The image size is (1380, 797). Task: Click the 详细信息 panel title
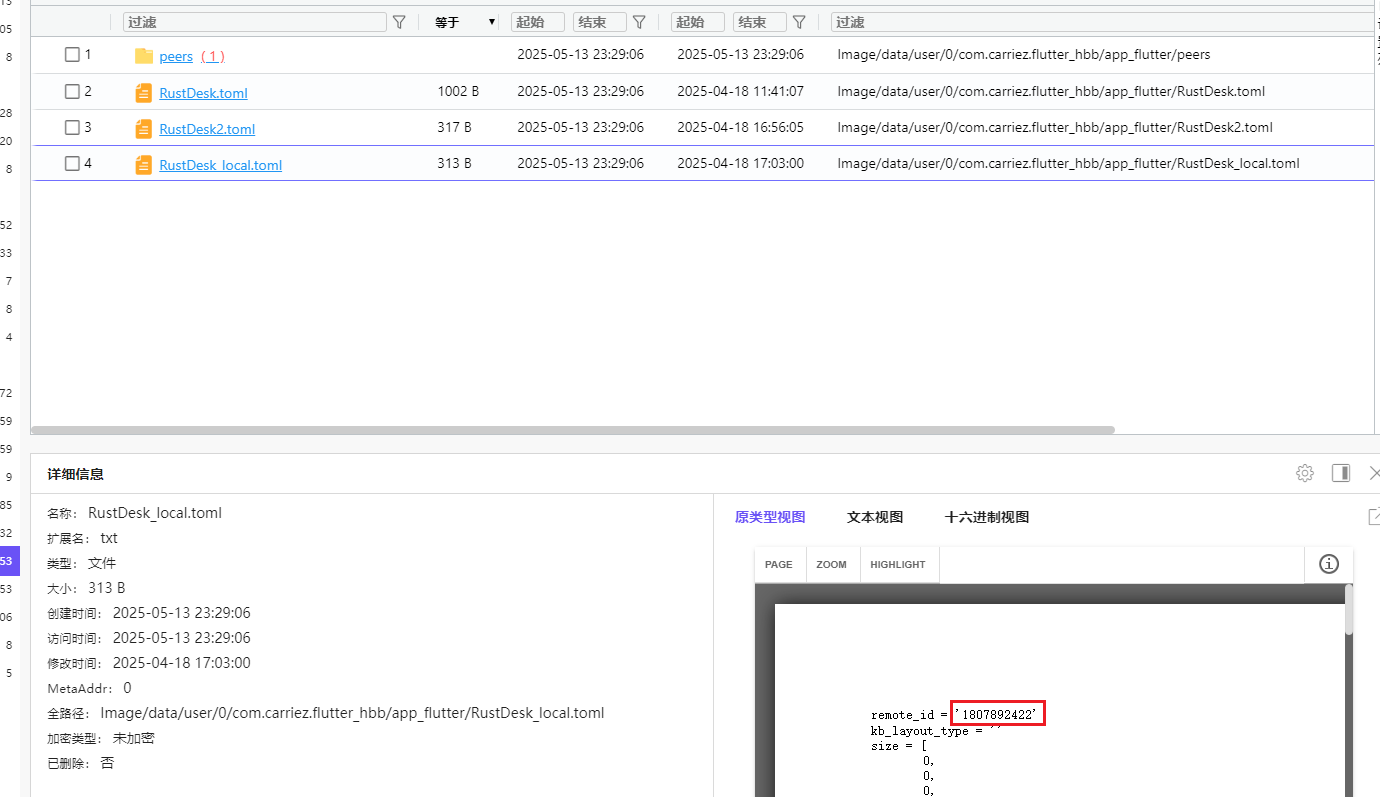(76, 474)
